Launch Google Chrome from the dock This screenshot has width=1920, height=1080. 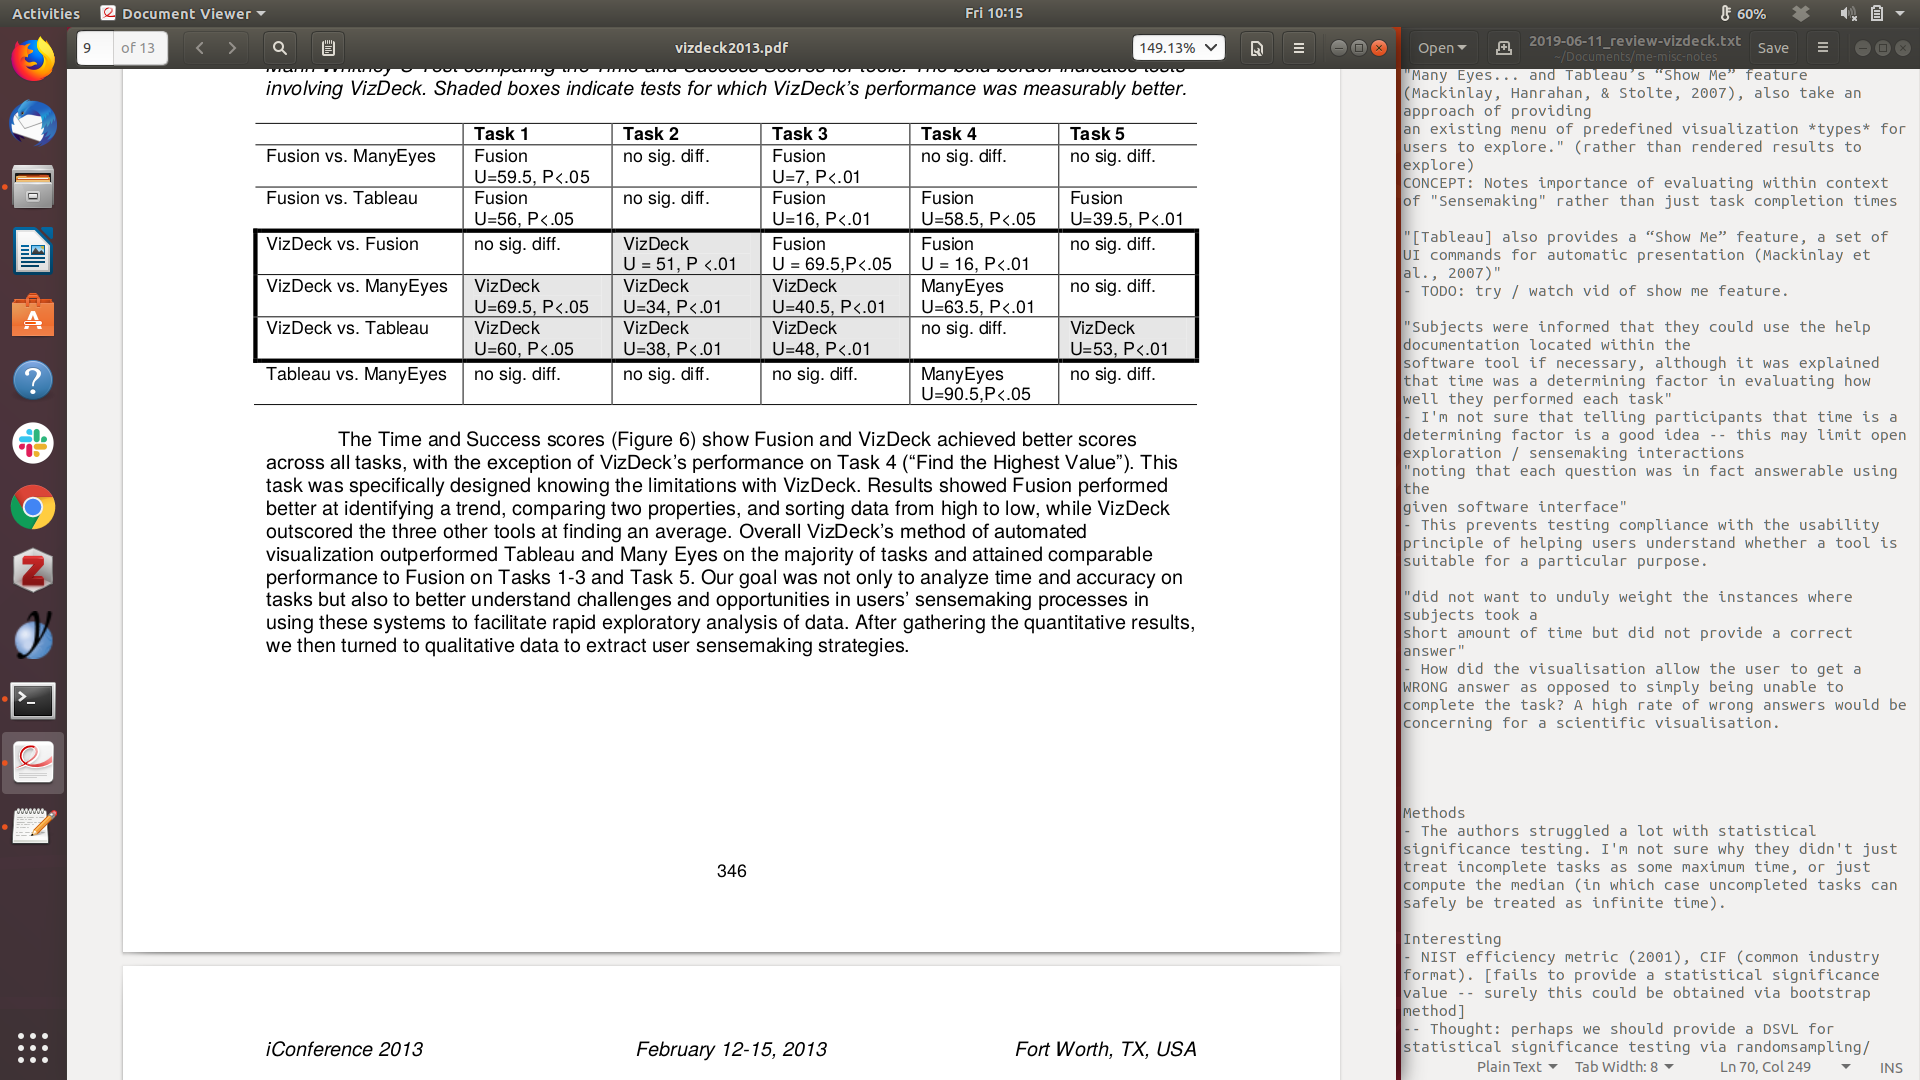(x=33, y=508)
